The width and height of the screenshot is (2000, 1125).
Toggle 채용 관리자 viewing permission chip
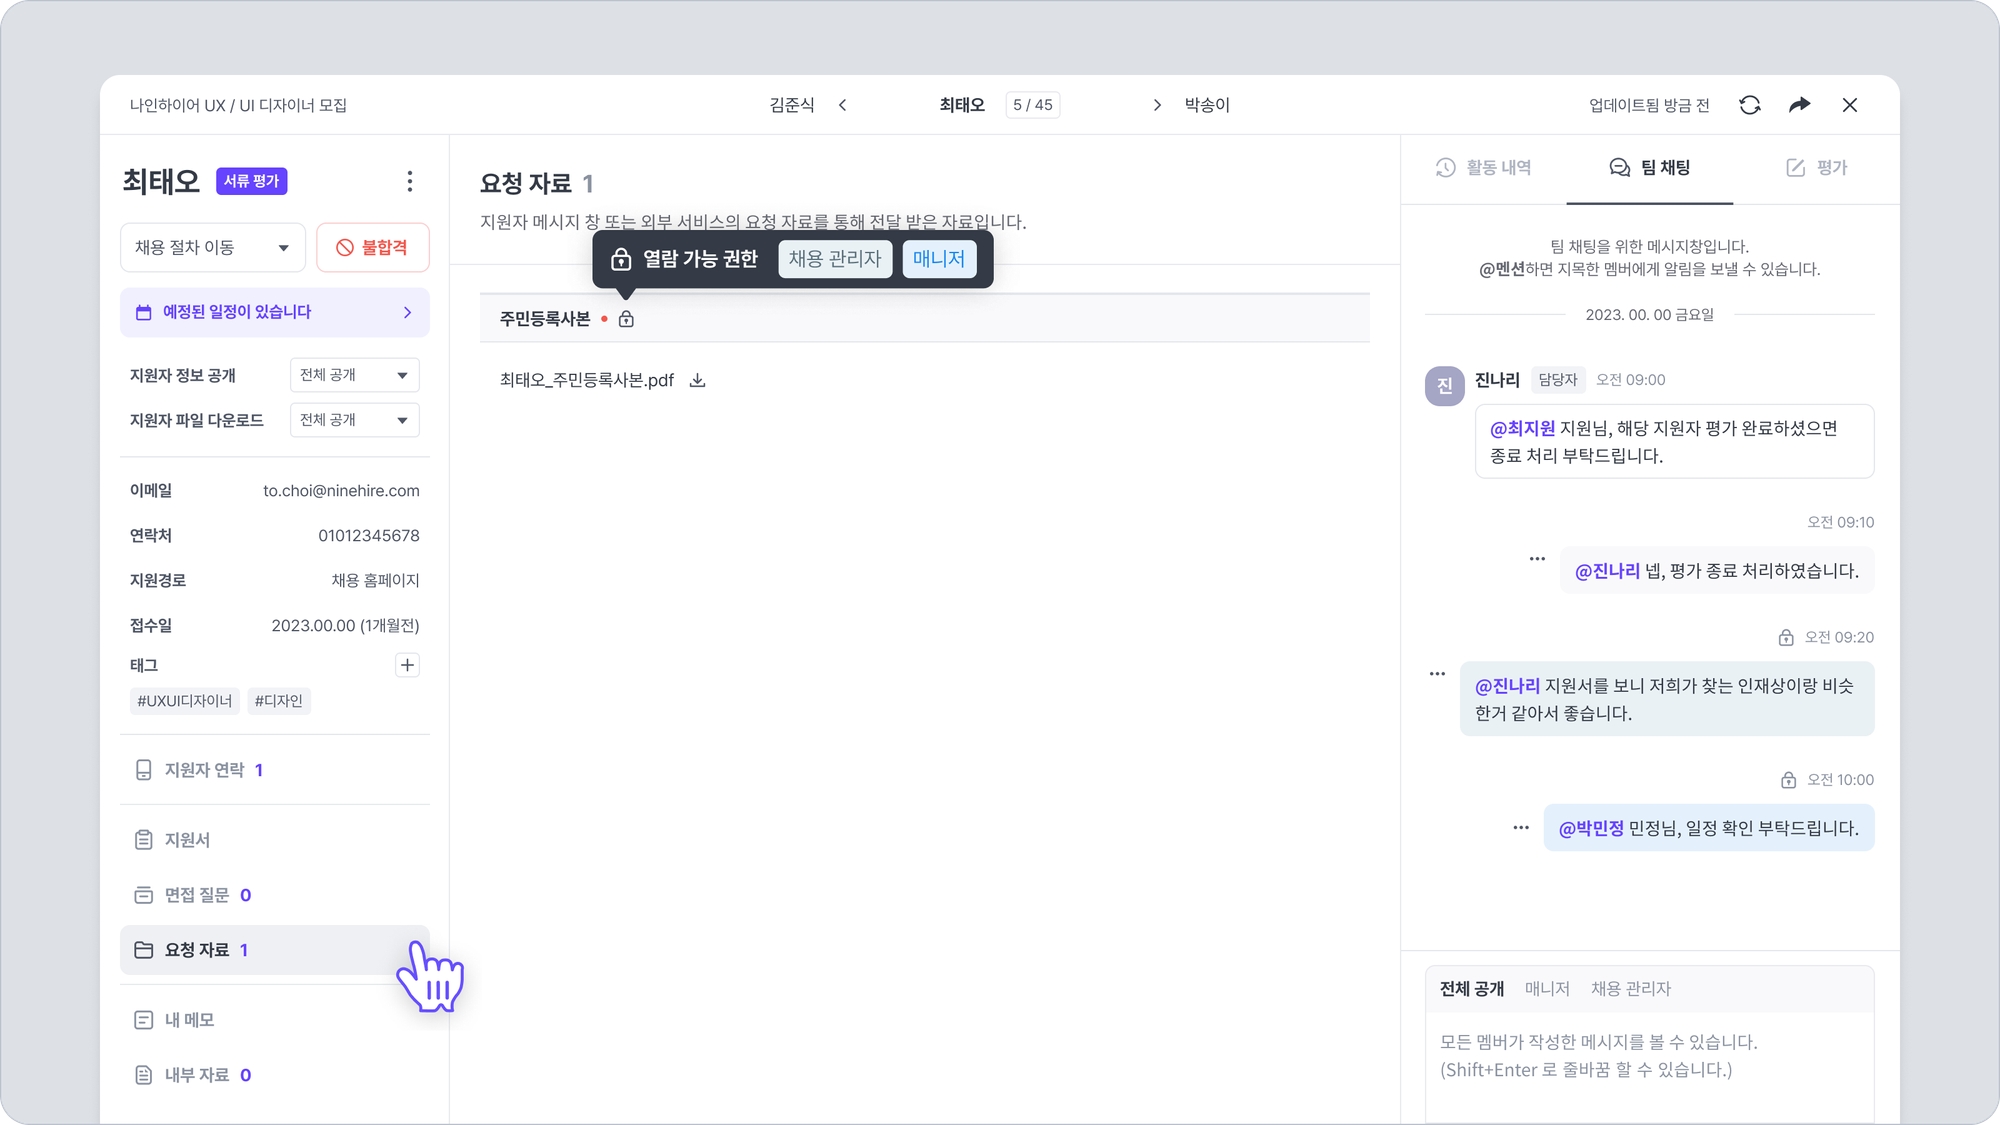tap(834, 259)
